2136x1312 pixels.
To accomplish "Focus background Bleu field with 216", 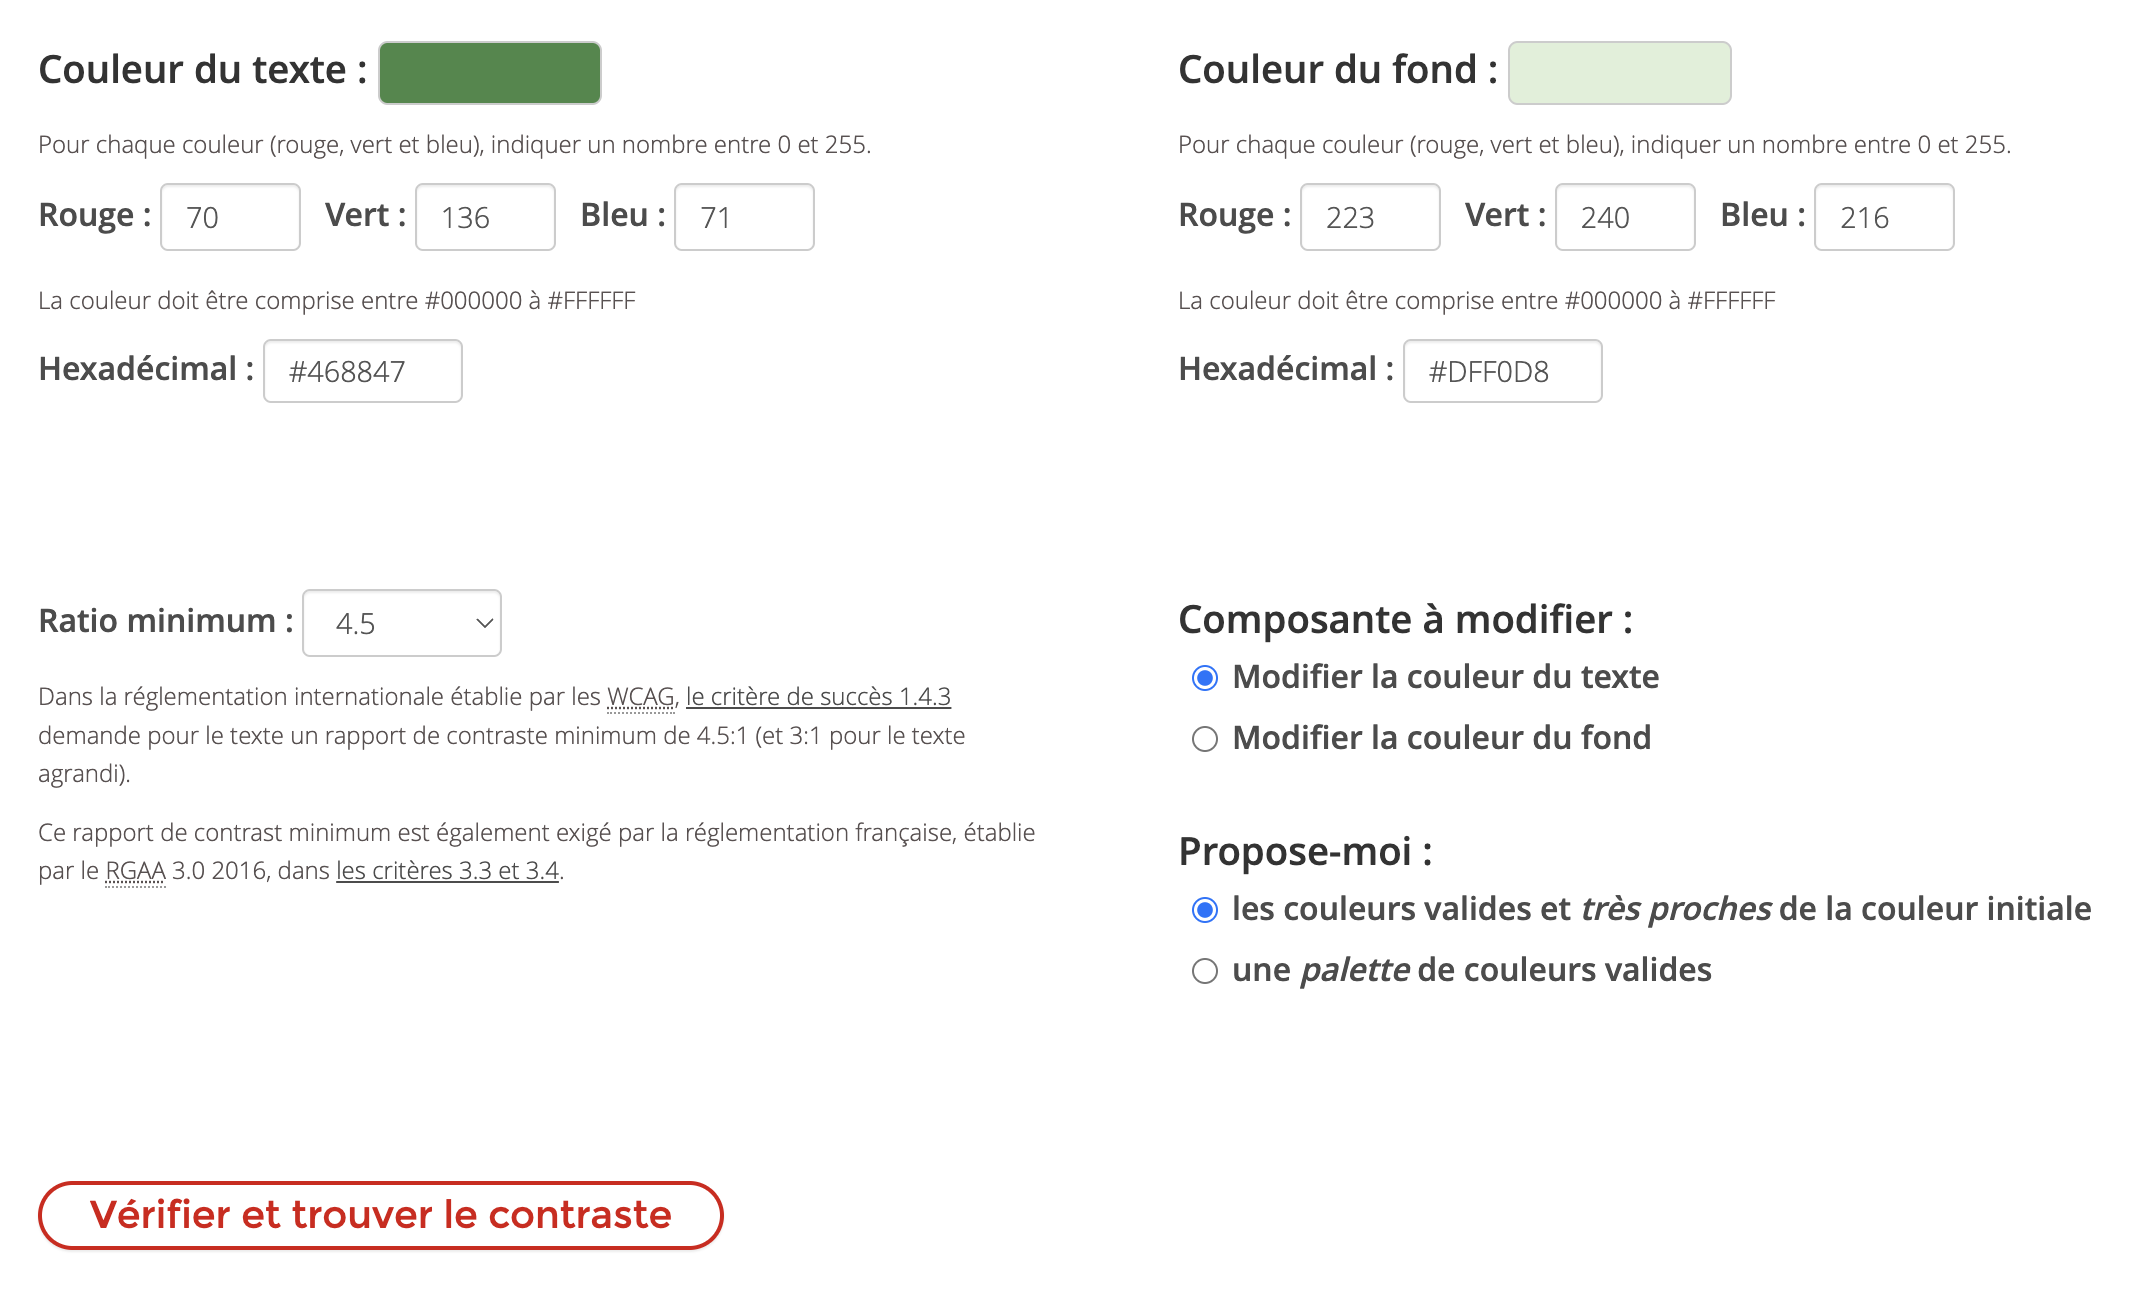I will 1884,217.
